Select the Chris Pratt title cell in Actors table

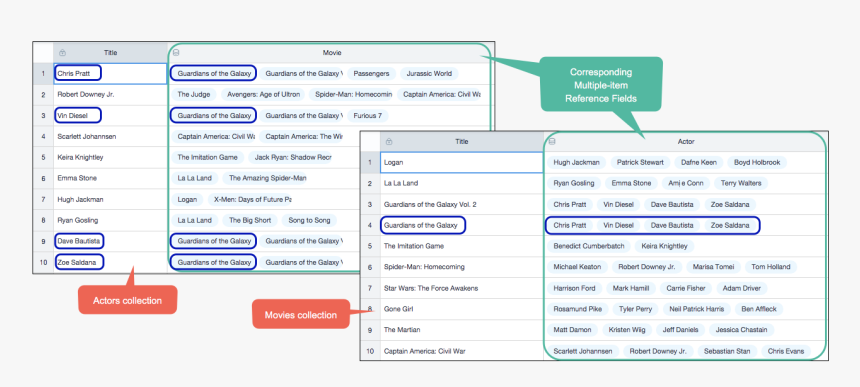(110, 73)
